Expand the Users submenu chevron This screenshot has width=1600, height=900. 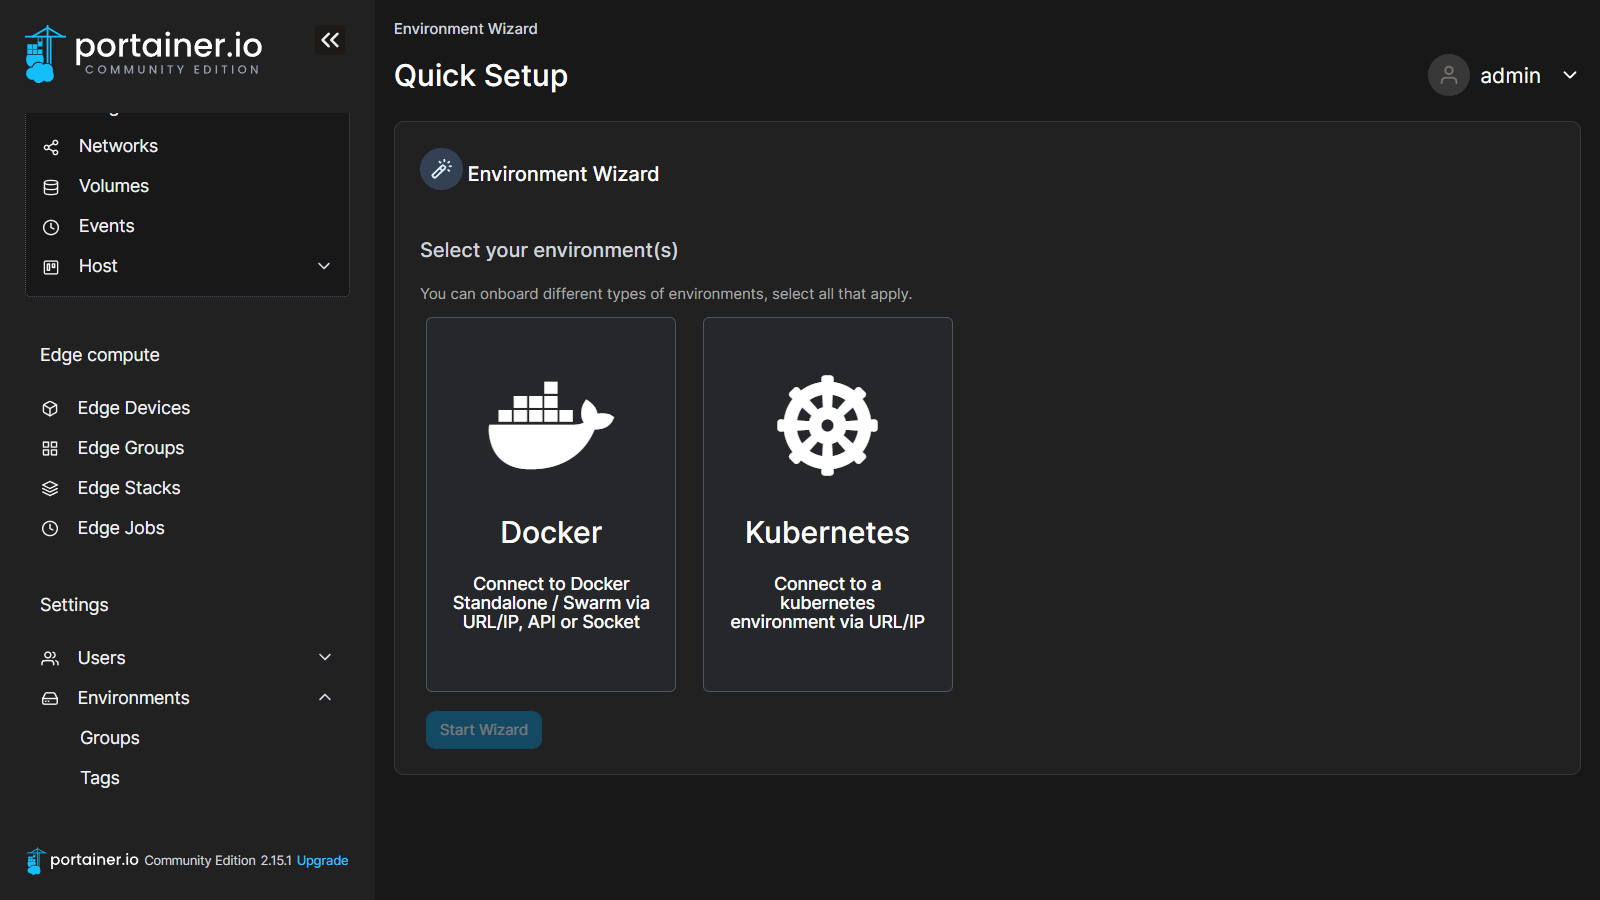(324, 657)
